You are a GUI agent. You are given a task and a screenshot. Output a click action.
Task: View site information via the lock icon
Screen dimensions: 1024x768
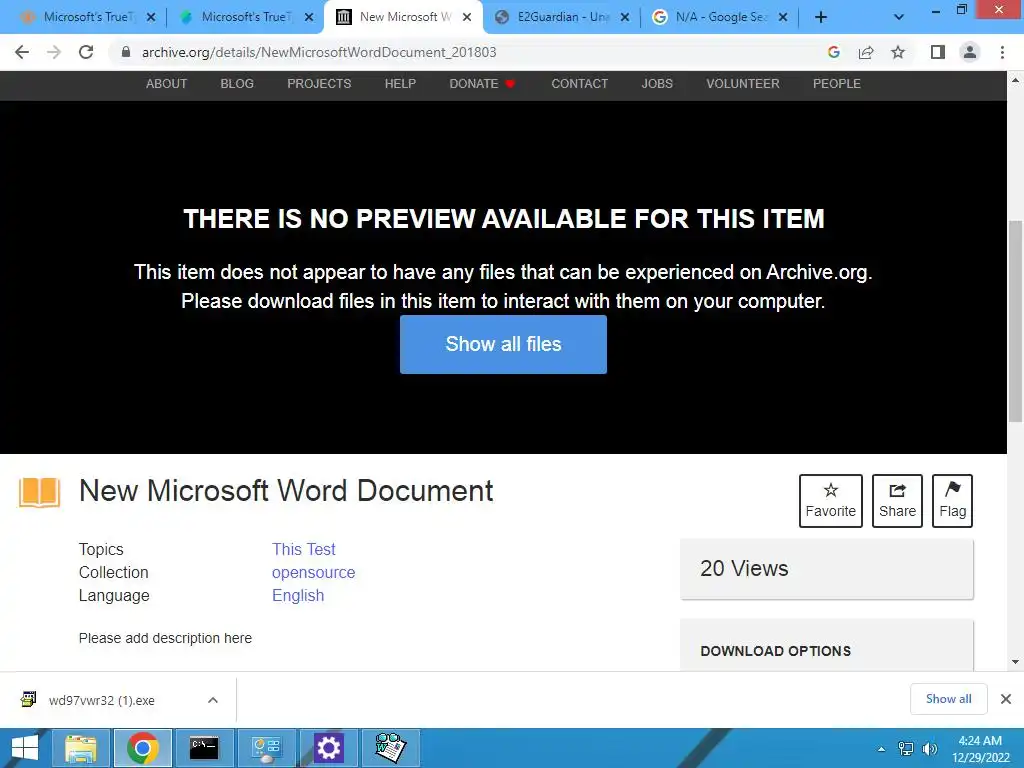(x=126, y=52)
